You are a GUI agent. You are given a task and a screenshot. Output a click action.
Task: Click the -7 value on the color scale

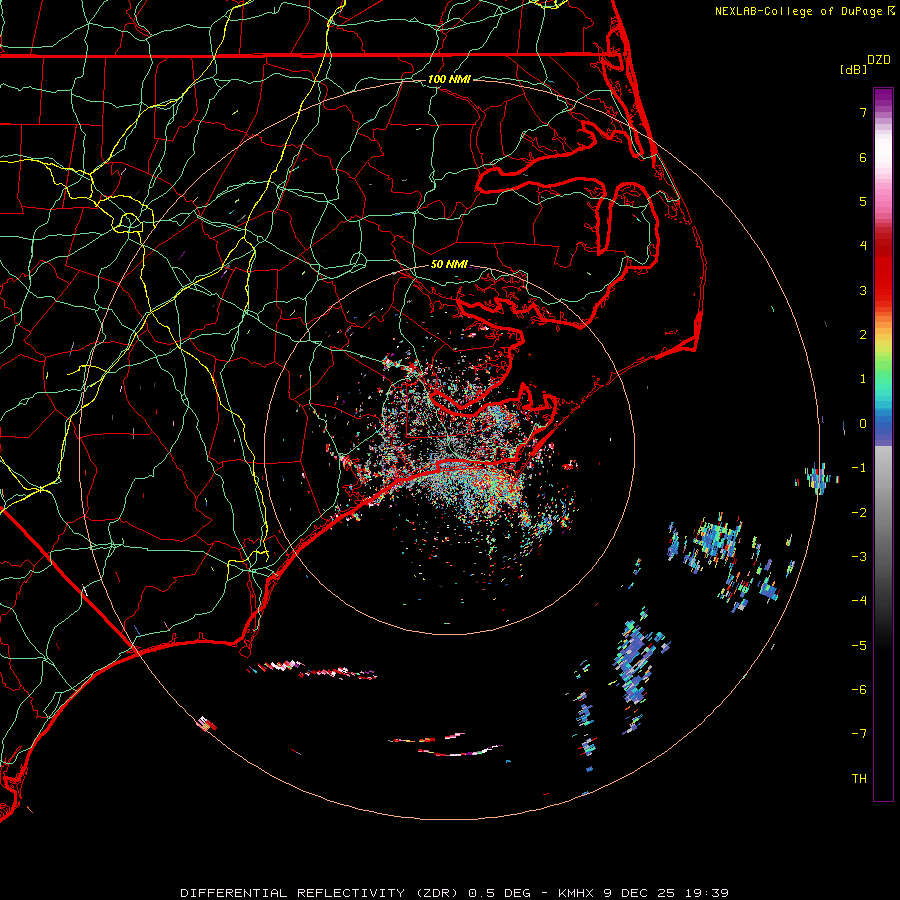[x=859, y=734]
